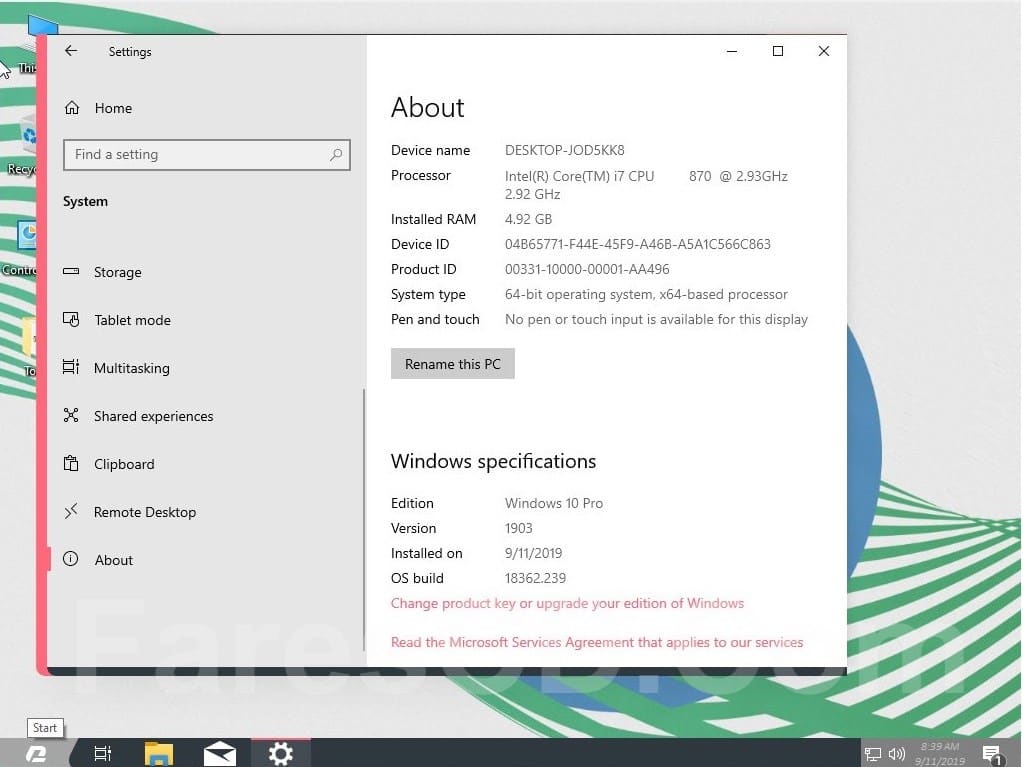Image resolution: width=1023 pixels, height=767 pixels.
Task: Close the Settings window
Action: tap(823, 51)
